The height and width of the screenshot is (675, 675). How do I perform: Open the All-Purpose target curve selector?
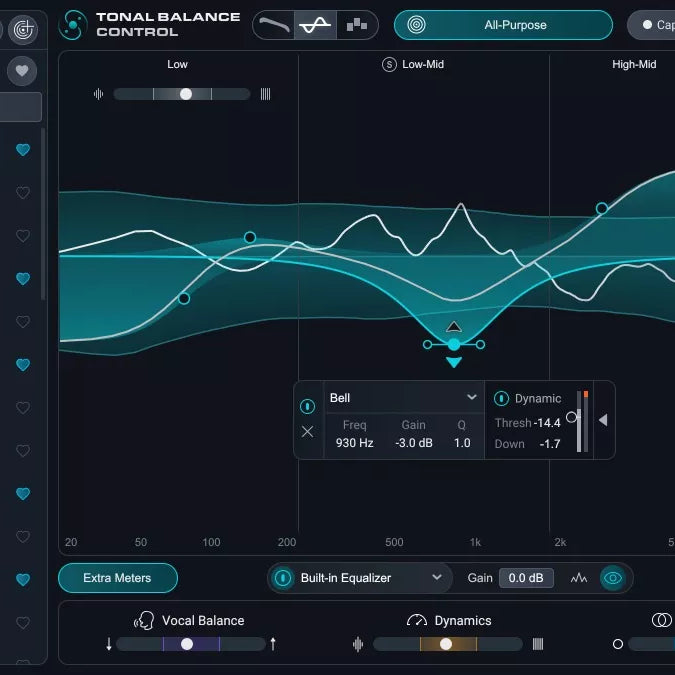click(x=503, y=25)
